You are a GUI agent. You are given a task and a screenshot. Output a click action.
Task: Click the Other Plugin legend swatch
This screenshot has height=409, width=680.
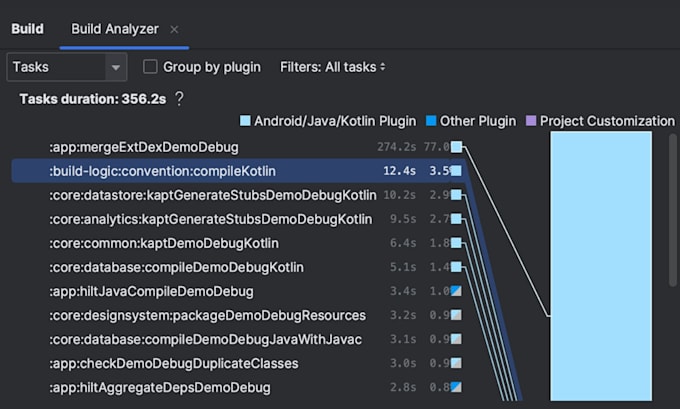pyautogui.click(x=431, y=121)
